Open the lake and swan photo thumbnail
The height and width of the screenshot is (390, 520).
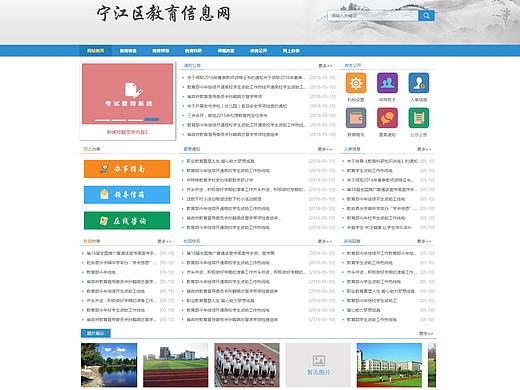pos(109,365)
